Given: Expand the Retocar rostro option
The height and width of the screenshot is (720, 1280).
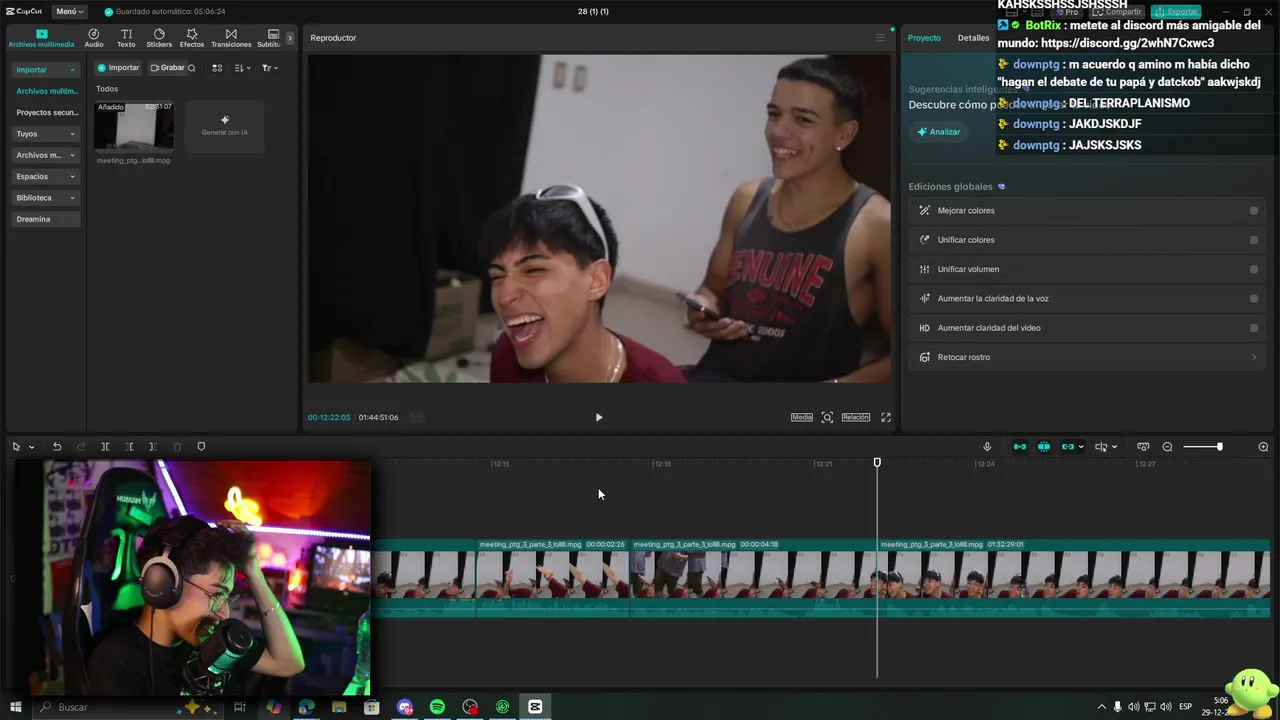Looking at the screenshot, I should pyautogui.click(x=1088, y=357).
